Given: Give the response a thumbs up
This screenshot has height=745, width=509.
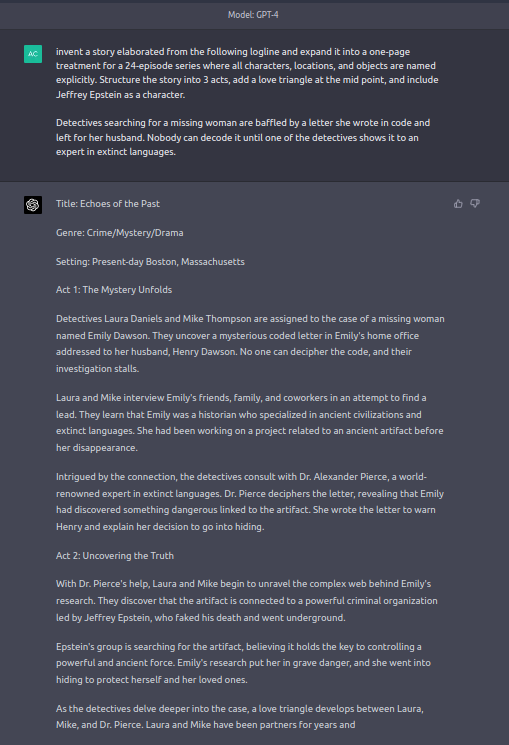Looking at the screenshot, I should click(x=458, y=204).
